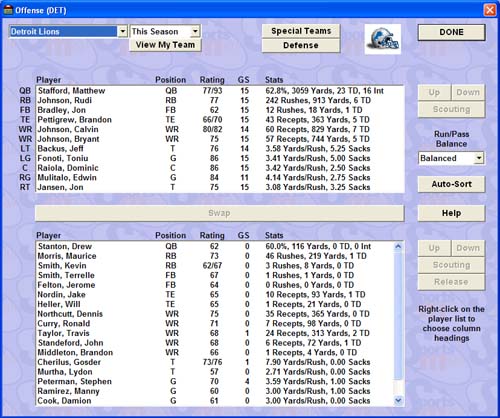The image size is (500, 418).
Task: Select bench player Ramirez, Manny
Action: [215, 391]
